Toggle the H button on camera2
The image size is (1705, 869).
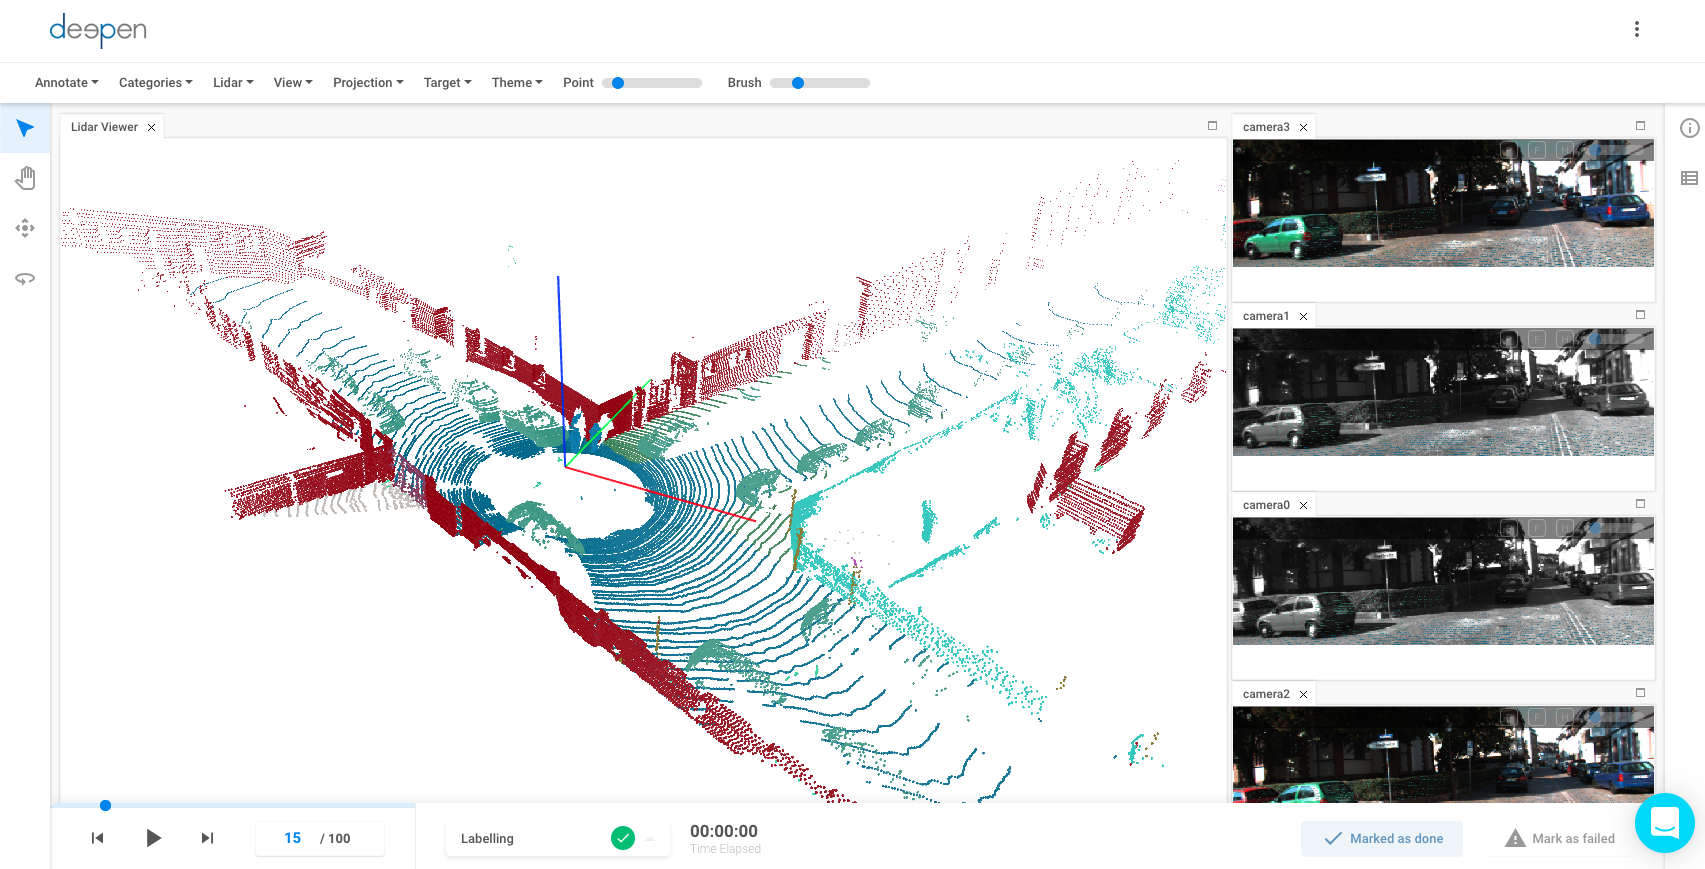(1565, 717)
